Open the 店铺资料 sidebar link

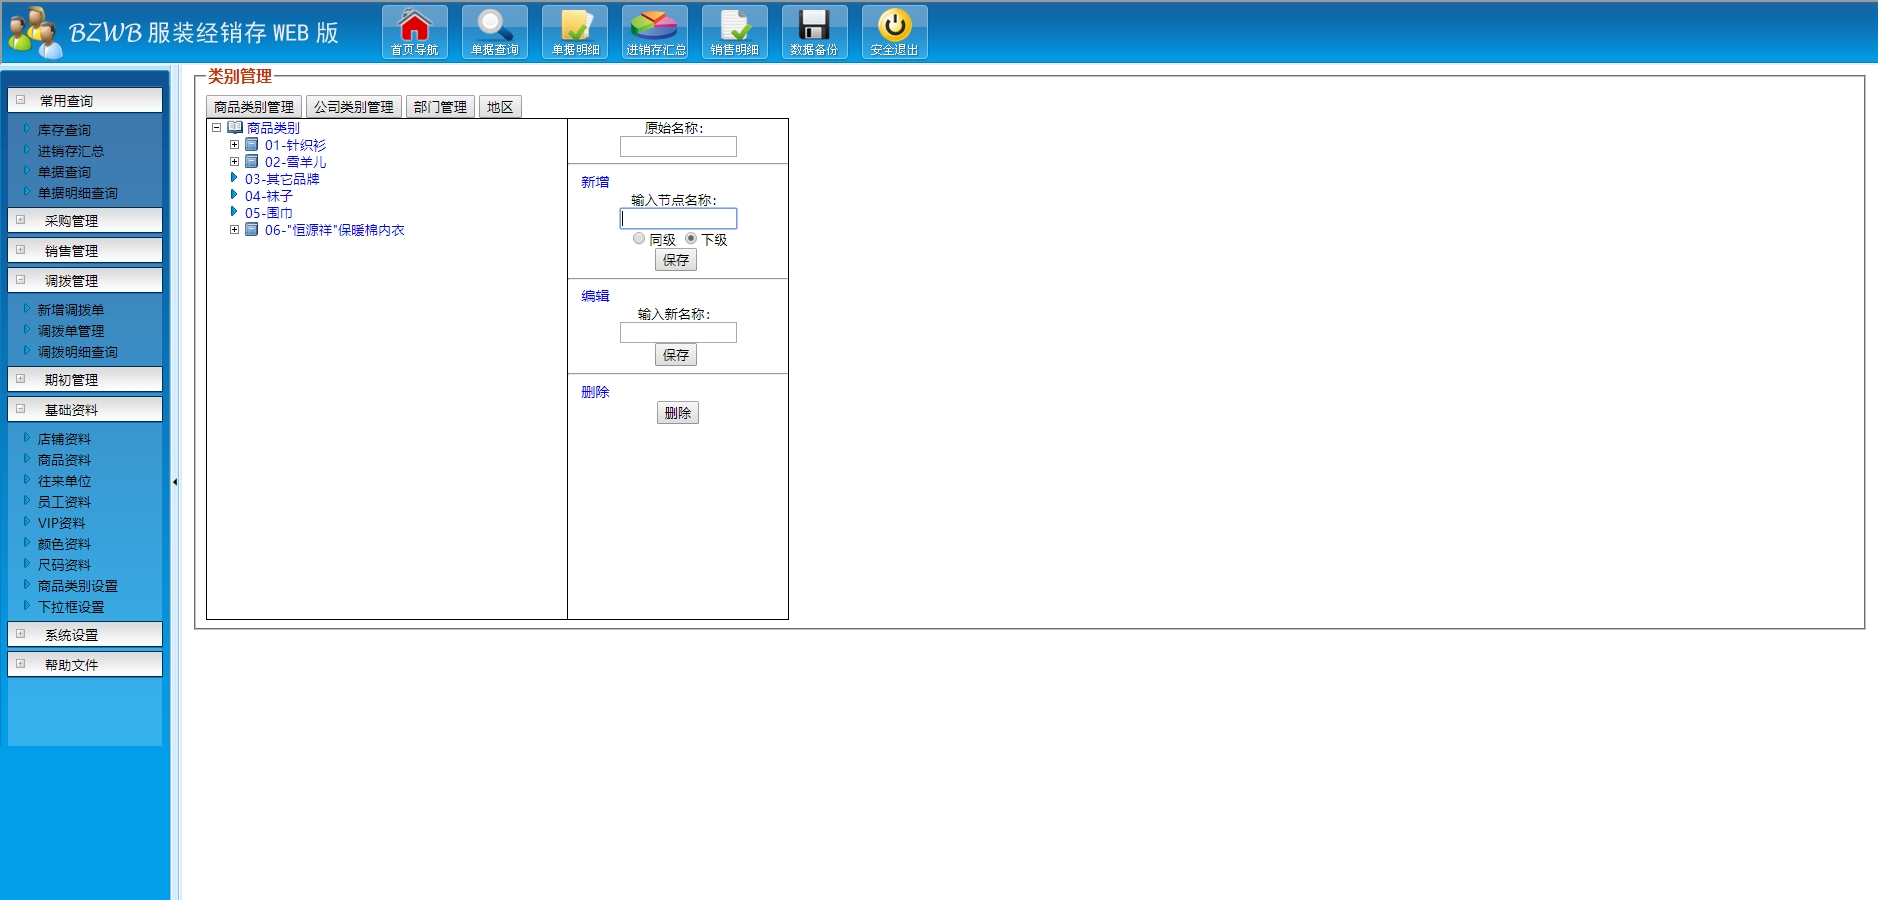point(64,439)
